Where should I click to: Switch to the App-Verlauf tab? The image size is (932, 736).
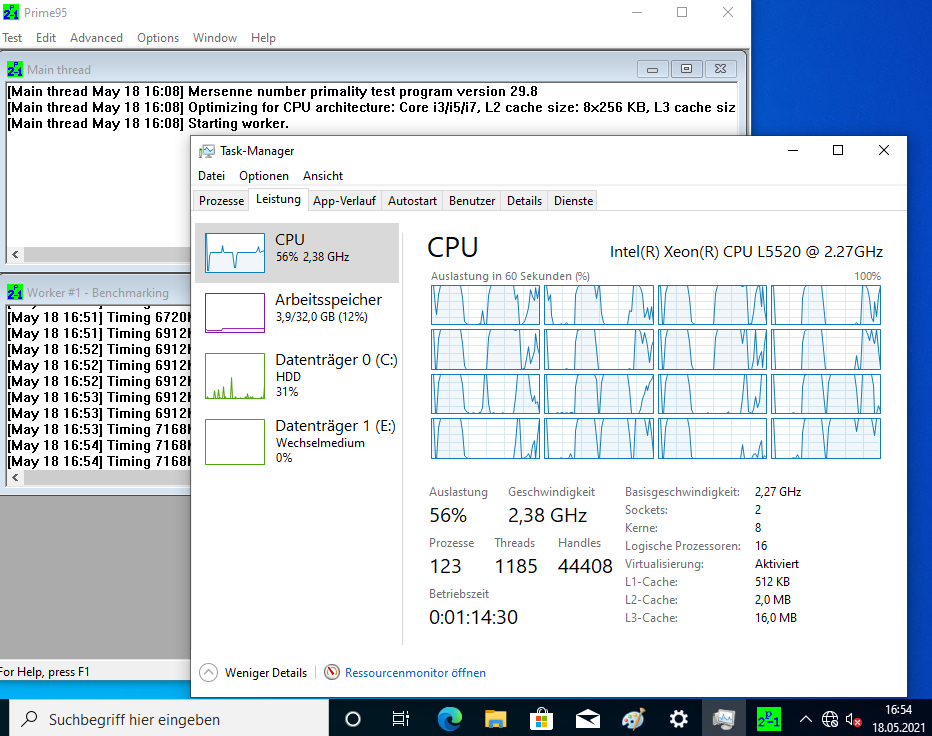pyautogui.click(x=344, y=201)
